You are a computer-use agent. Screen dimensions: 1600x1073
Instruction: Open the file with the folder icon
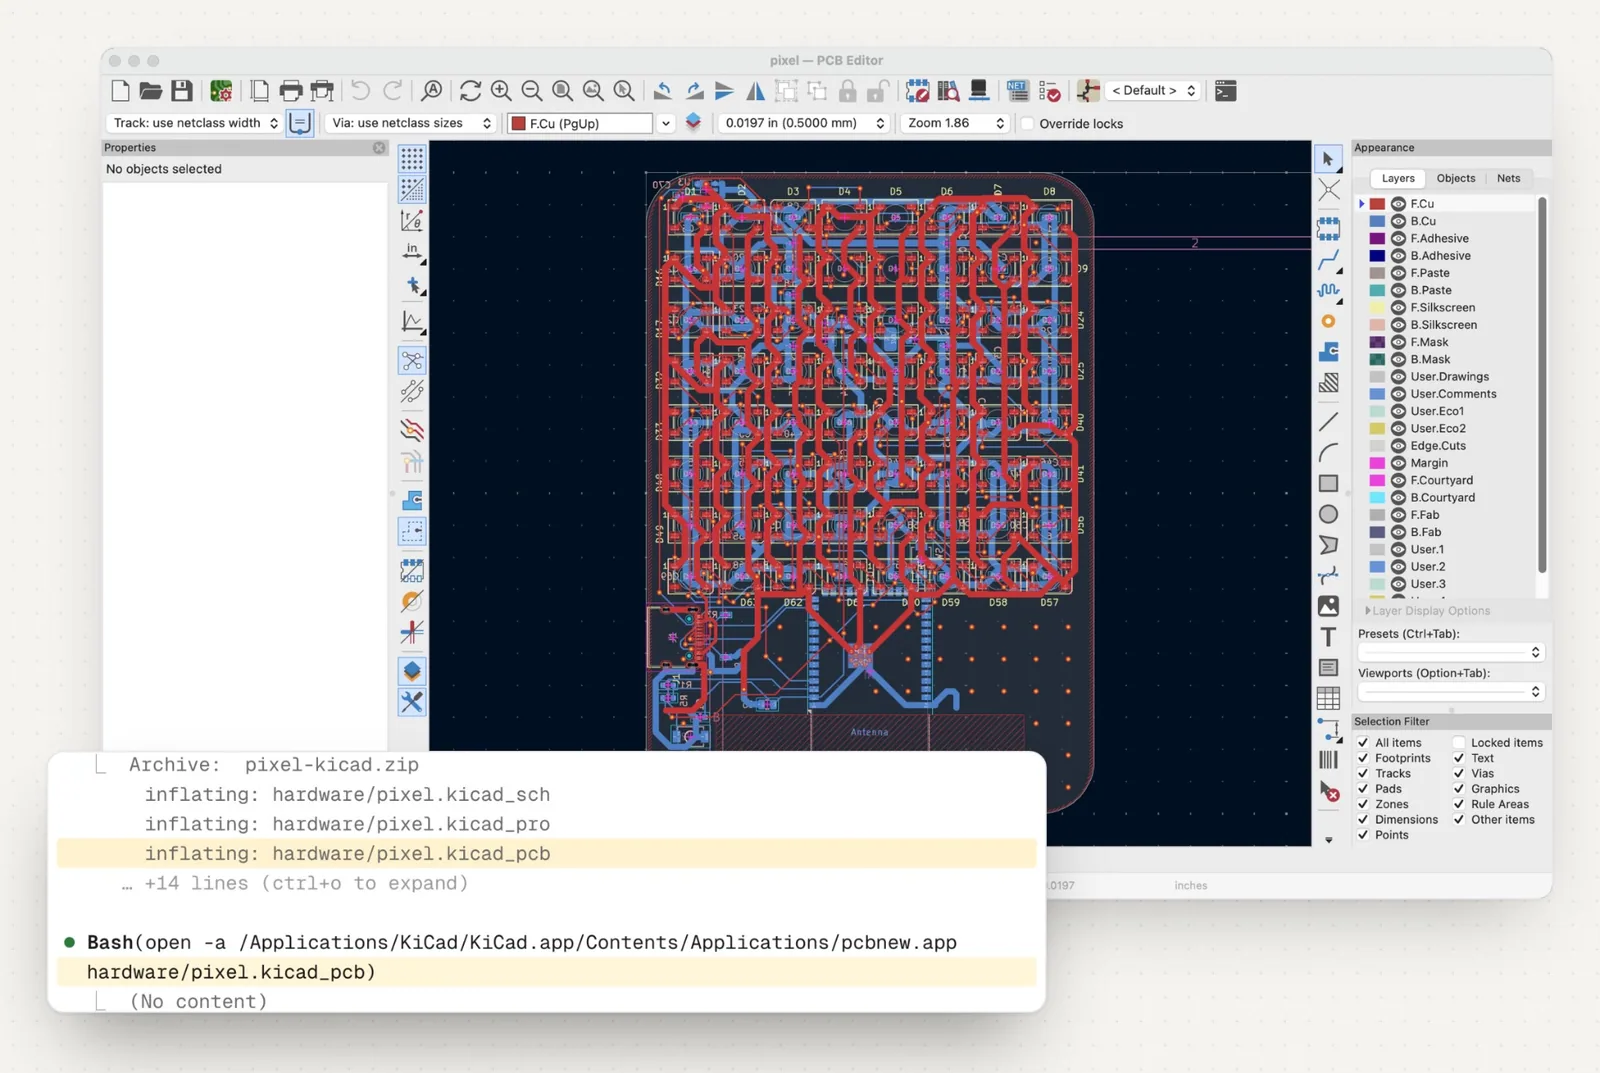pos(150,91)
